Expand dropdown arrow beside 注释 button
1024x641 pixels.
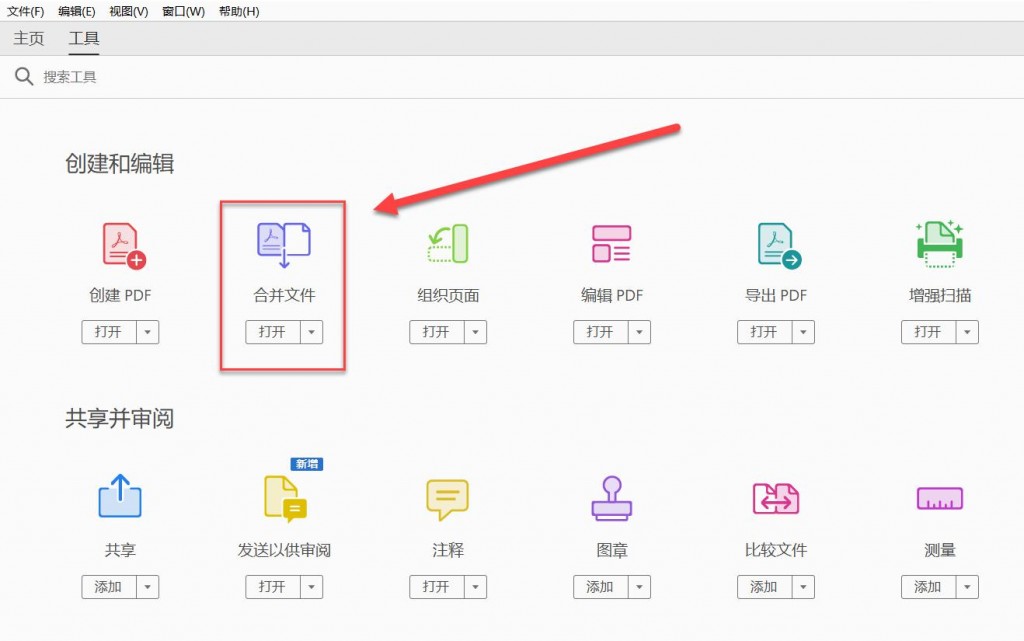pos(475,587)
